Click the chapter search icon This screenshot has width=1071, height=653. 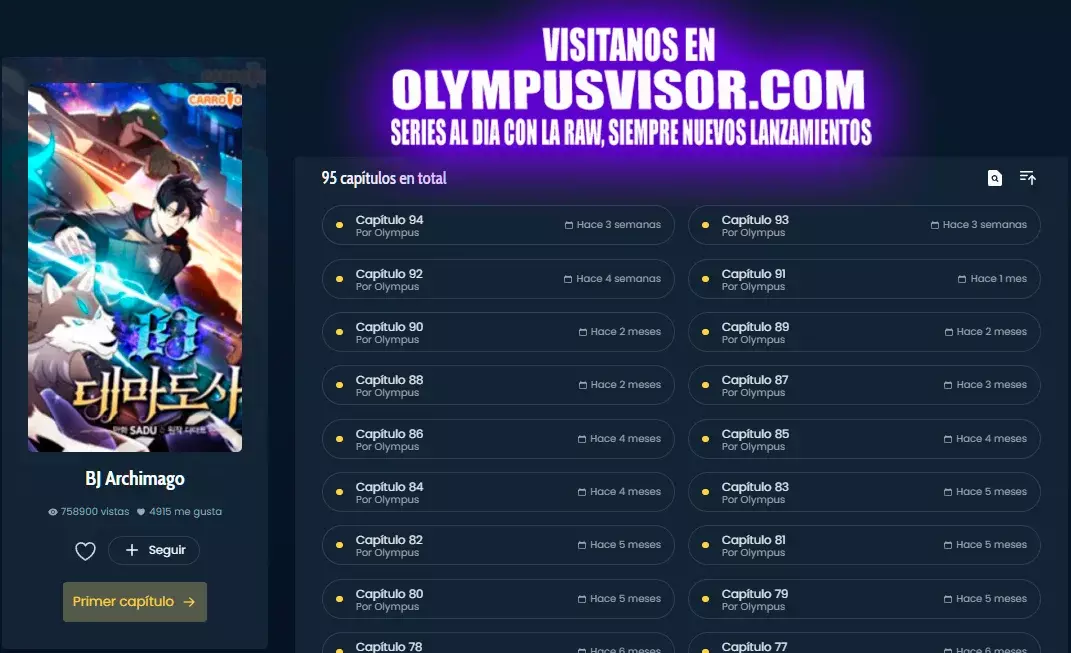point(994,178)
